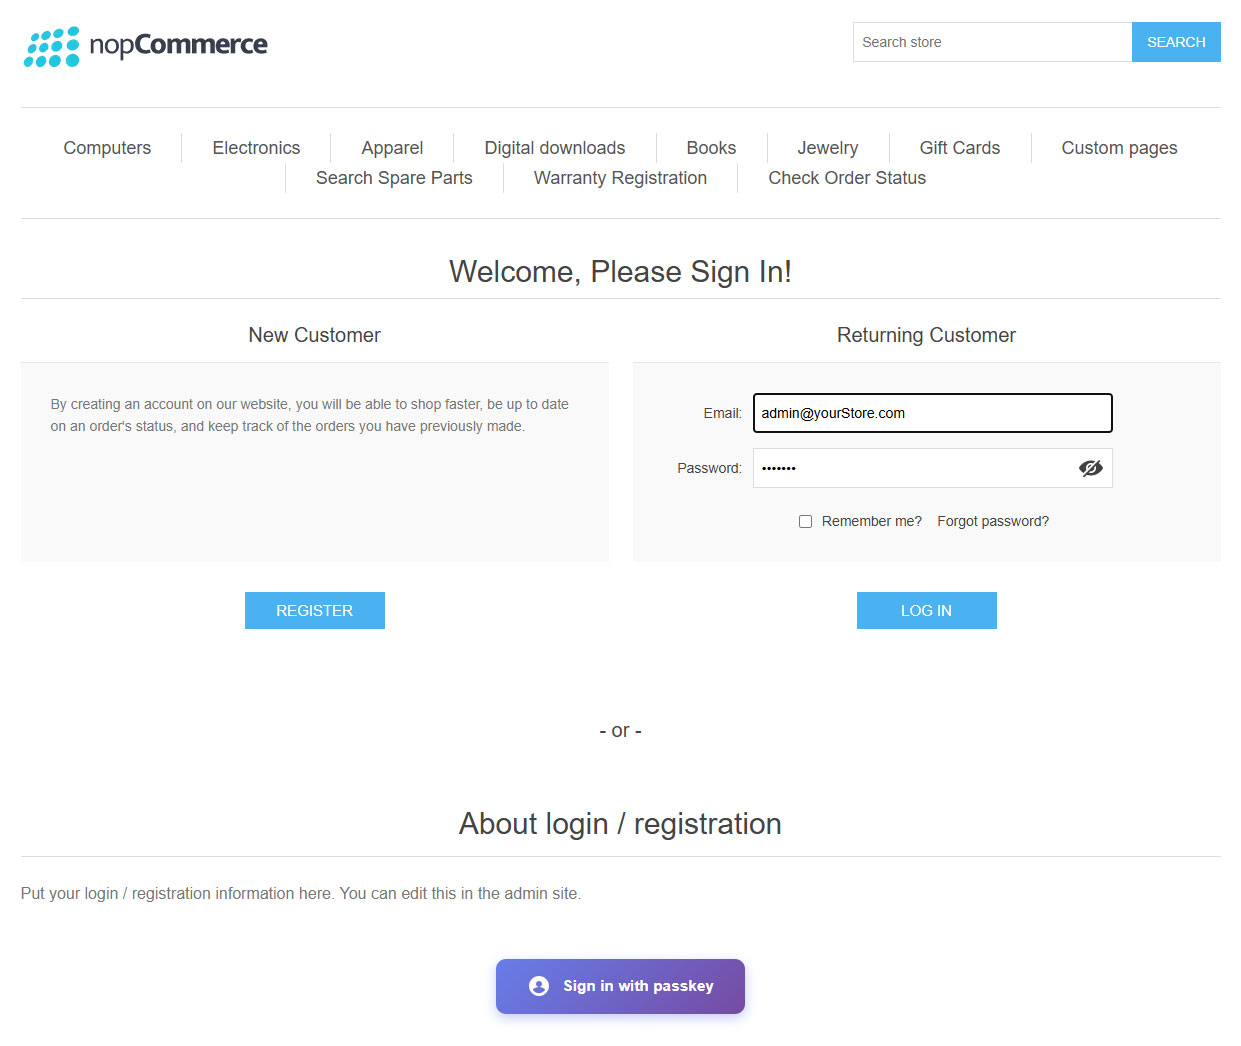Click the Sign in with passkey button

(620, 986)
